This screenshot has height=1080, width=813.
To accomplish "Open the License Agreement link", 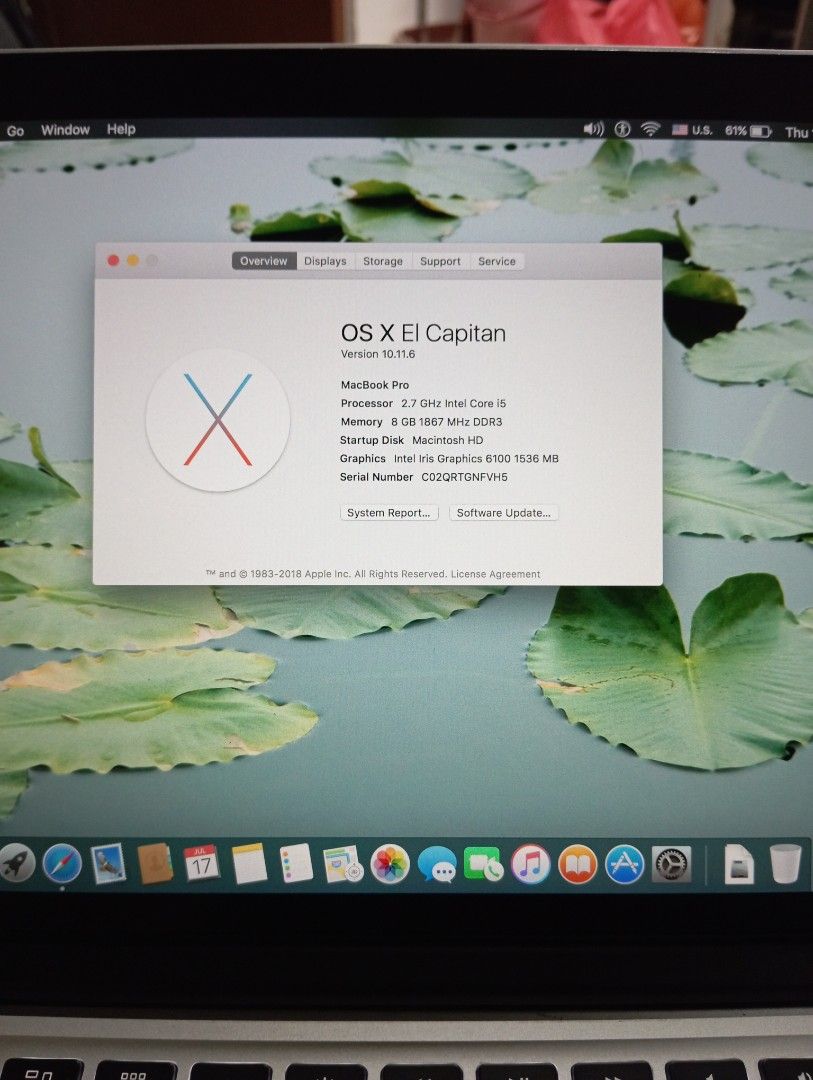I will pos(495,574).
